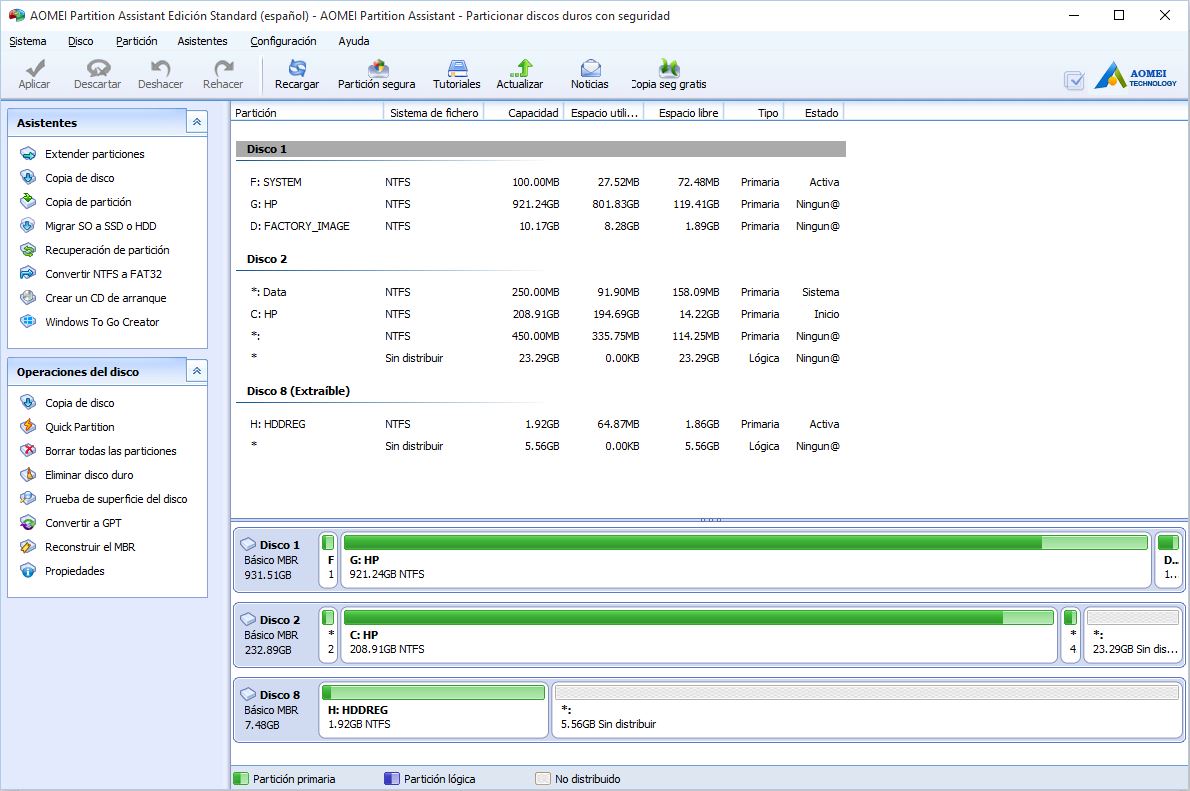Select H: HDDREG block in disk map
Image resolution: width=1190 pixels, height=791 pixels.
tap(433, 710)
